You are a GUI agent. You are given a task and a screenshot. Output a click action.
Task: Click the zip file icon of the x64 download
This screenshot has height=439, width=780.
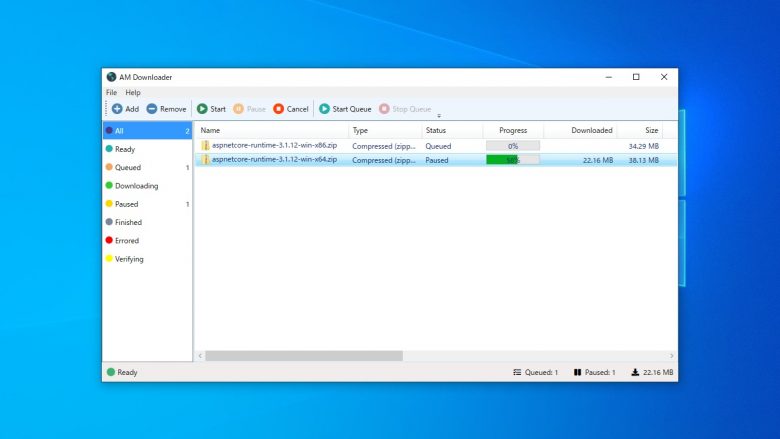205,160
